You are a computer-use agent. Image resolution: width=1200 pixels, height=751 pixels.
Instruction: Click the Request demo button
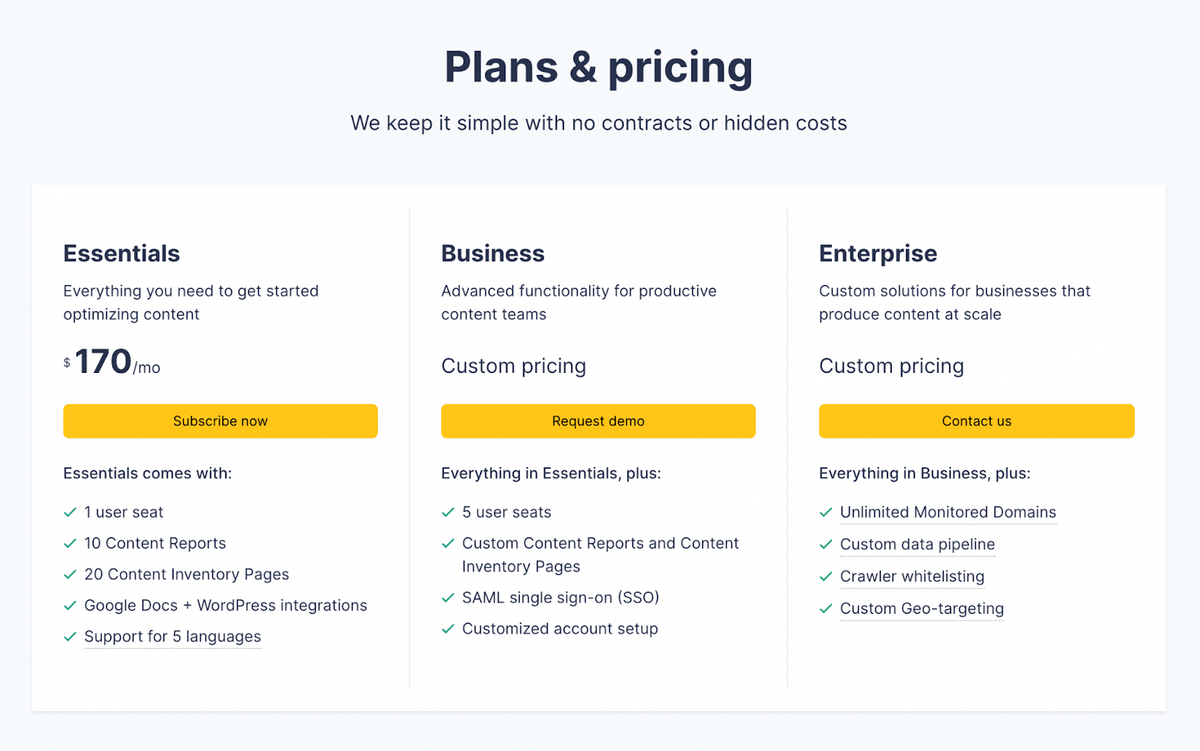[598, 421]
